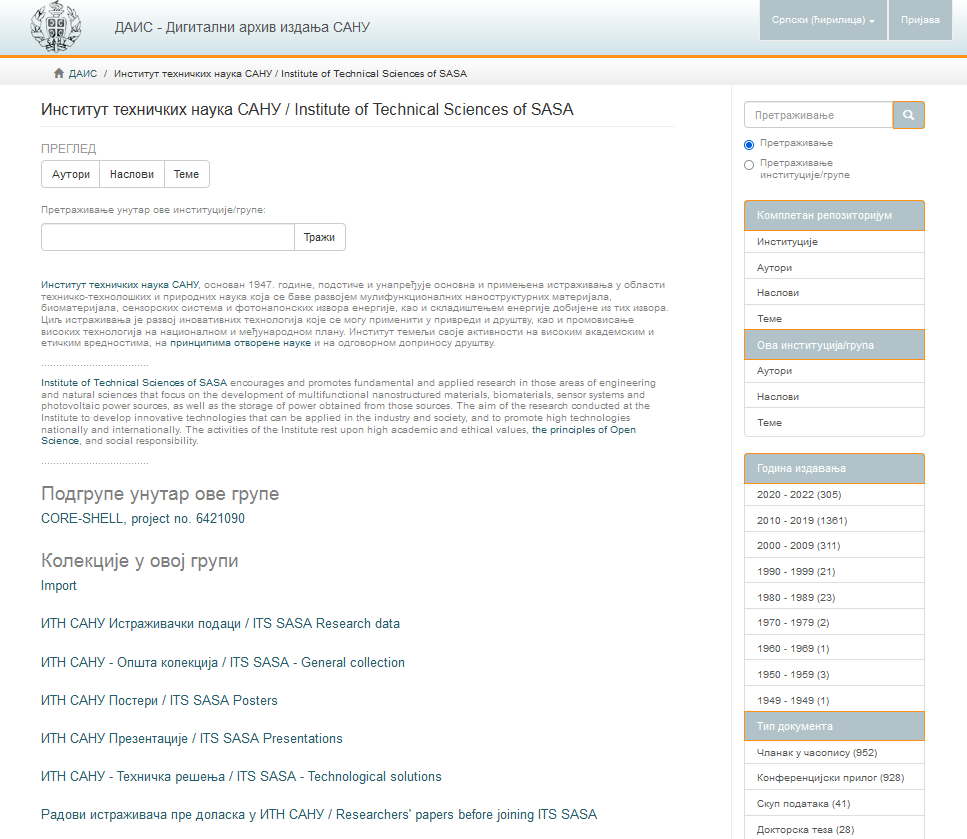967x839 pixels.
Task: Open the Српски (ћирилица) language dropdown
Action: [x=823, y=20]
